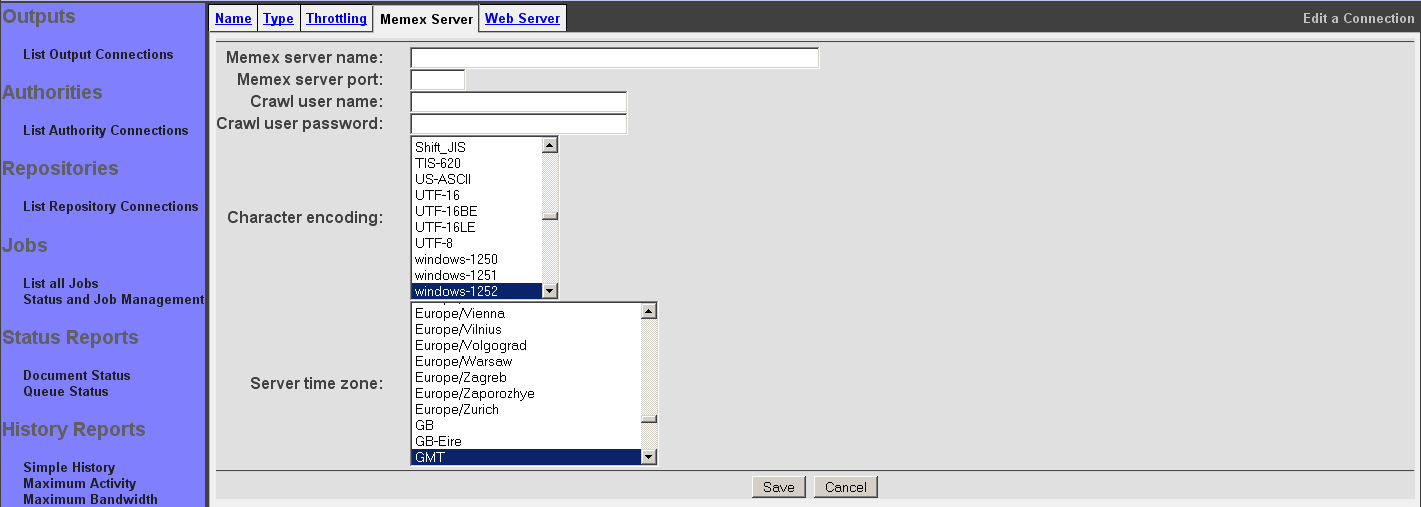Pick Europe/Zurich time zone
The image size is (1421, 507).
[x=456, y=409]
